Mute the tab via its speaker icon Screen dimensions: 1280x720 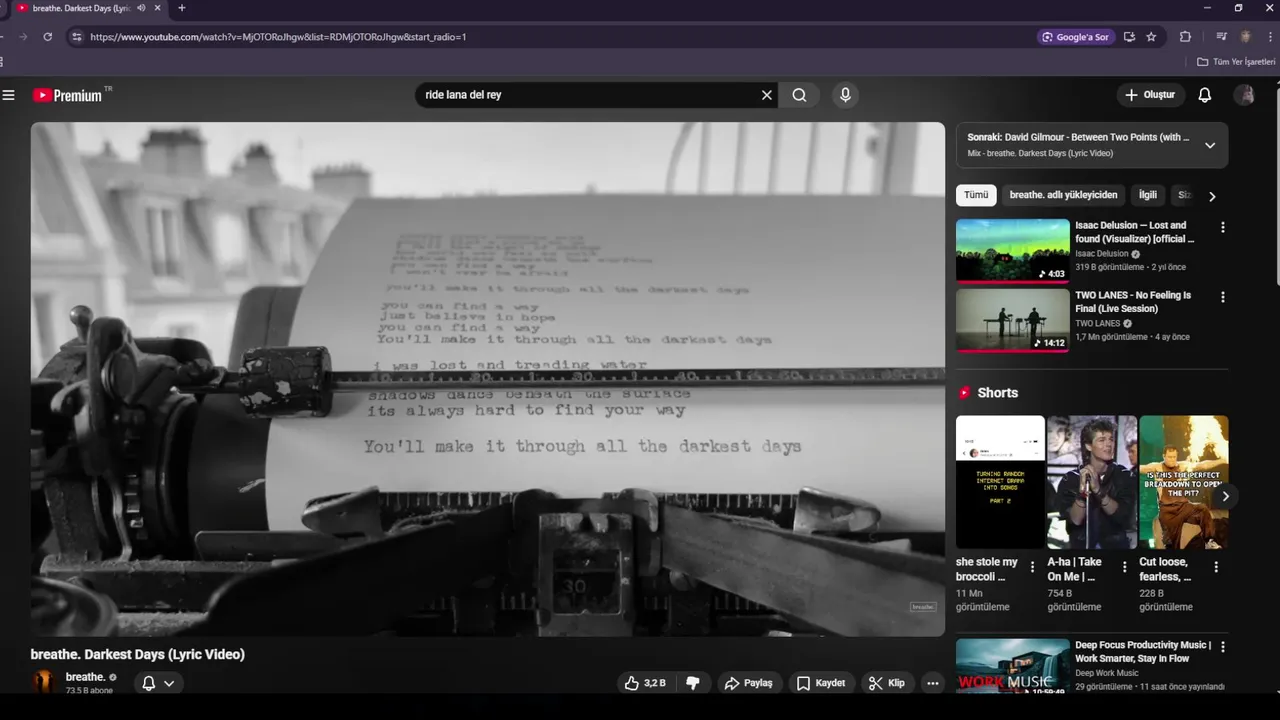click(x=141, y=8)
